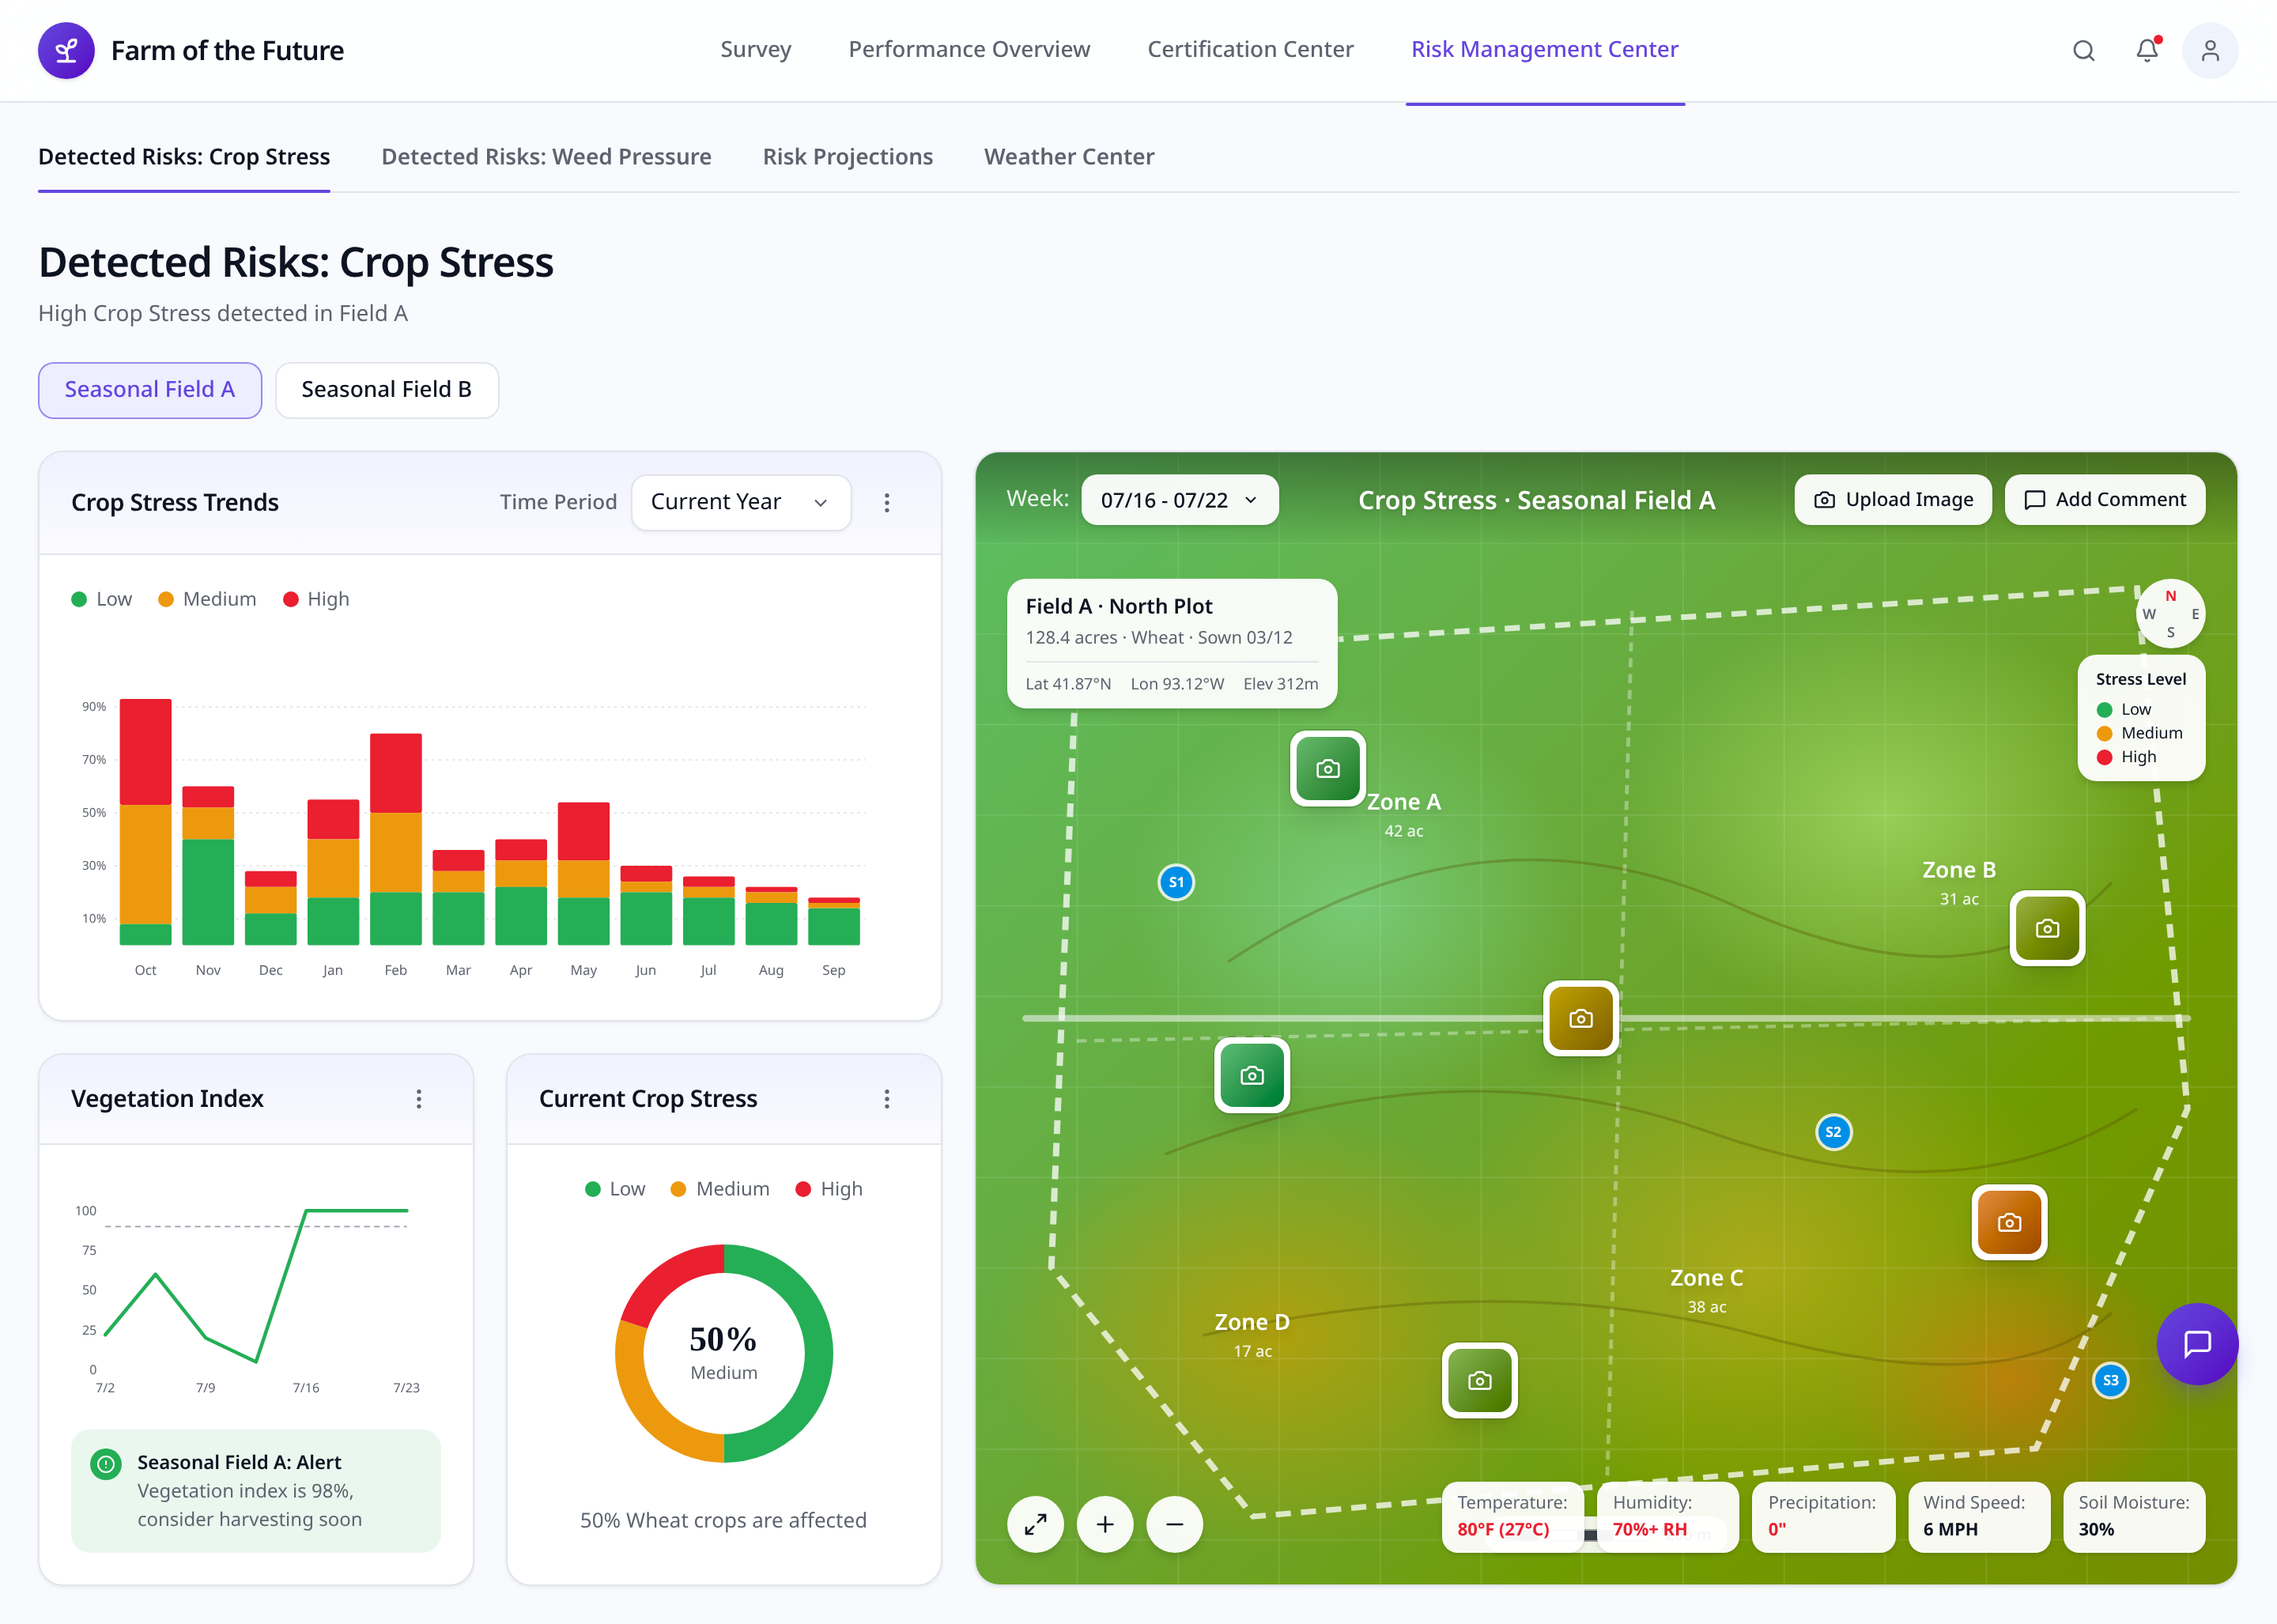Open the floating chat bubble button
2277x1624 pixels.
2196,1344
